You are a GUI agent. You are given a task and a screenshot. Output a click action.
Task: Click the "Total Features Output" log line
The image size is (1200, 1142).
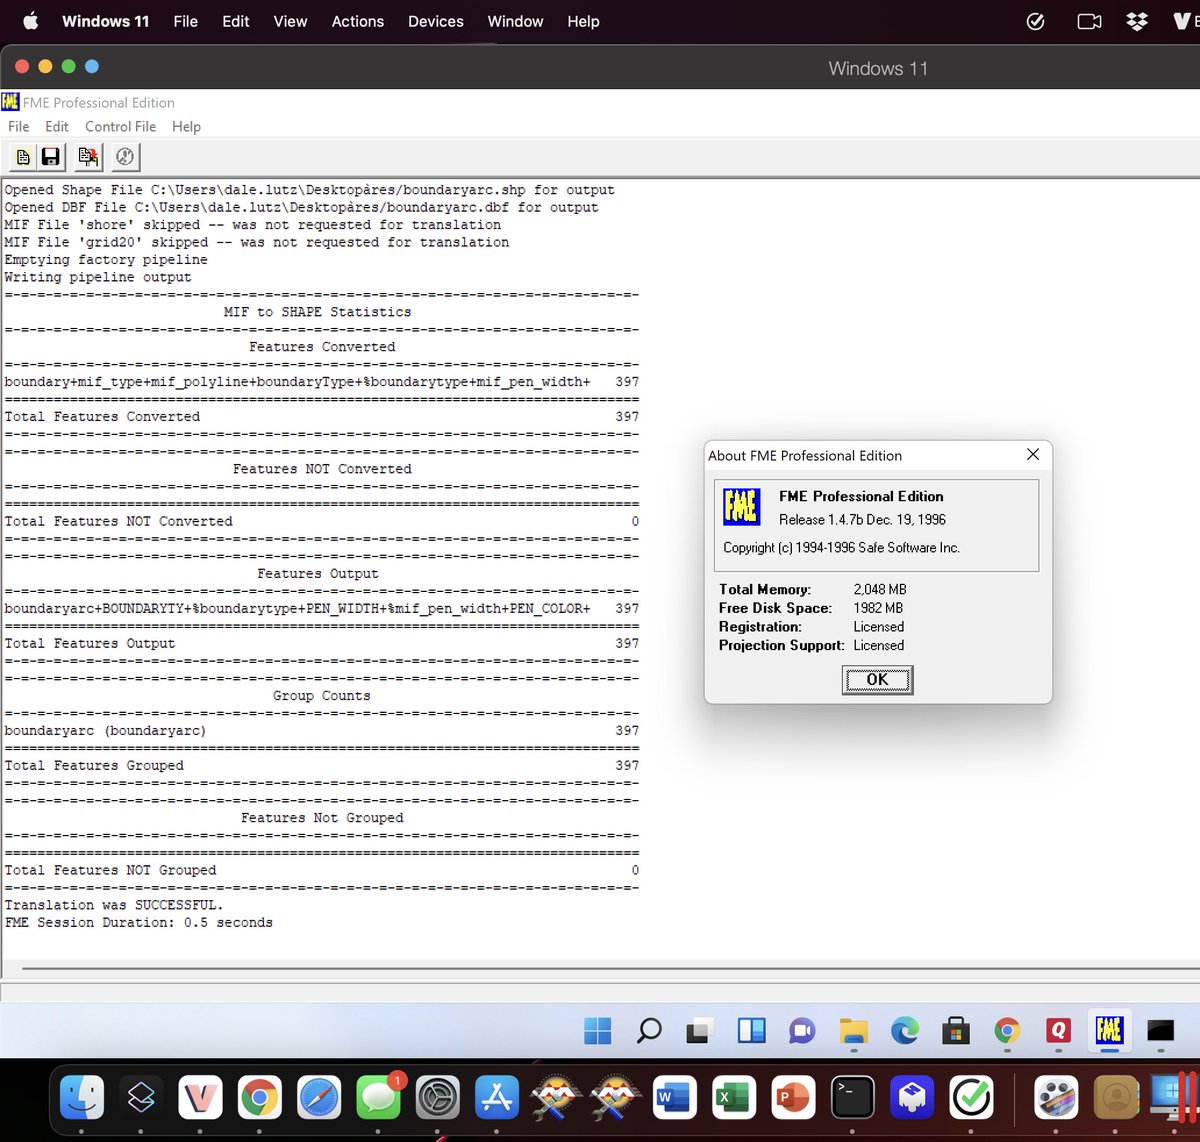coord(89,644)
